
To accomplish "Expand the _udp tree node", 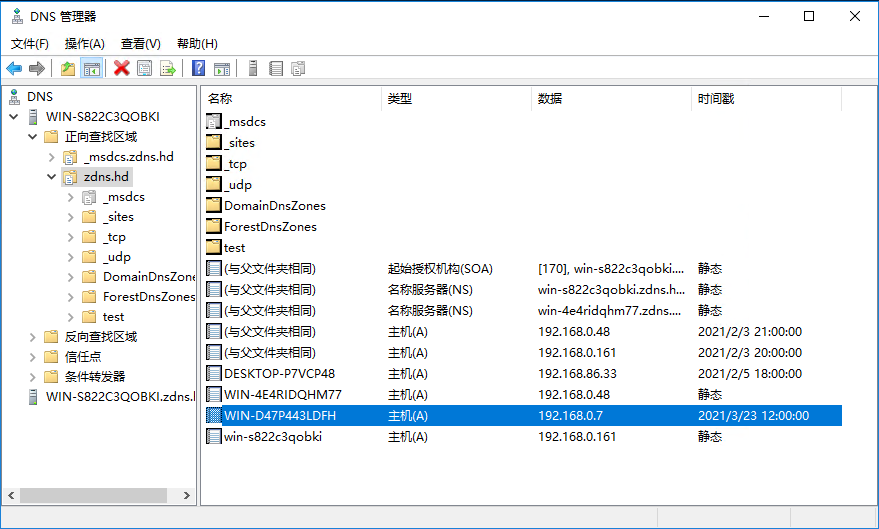I will [x=71, y=257].
